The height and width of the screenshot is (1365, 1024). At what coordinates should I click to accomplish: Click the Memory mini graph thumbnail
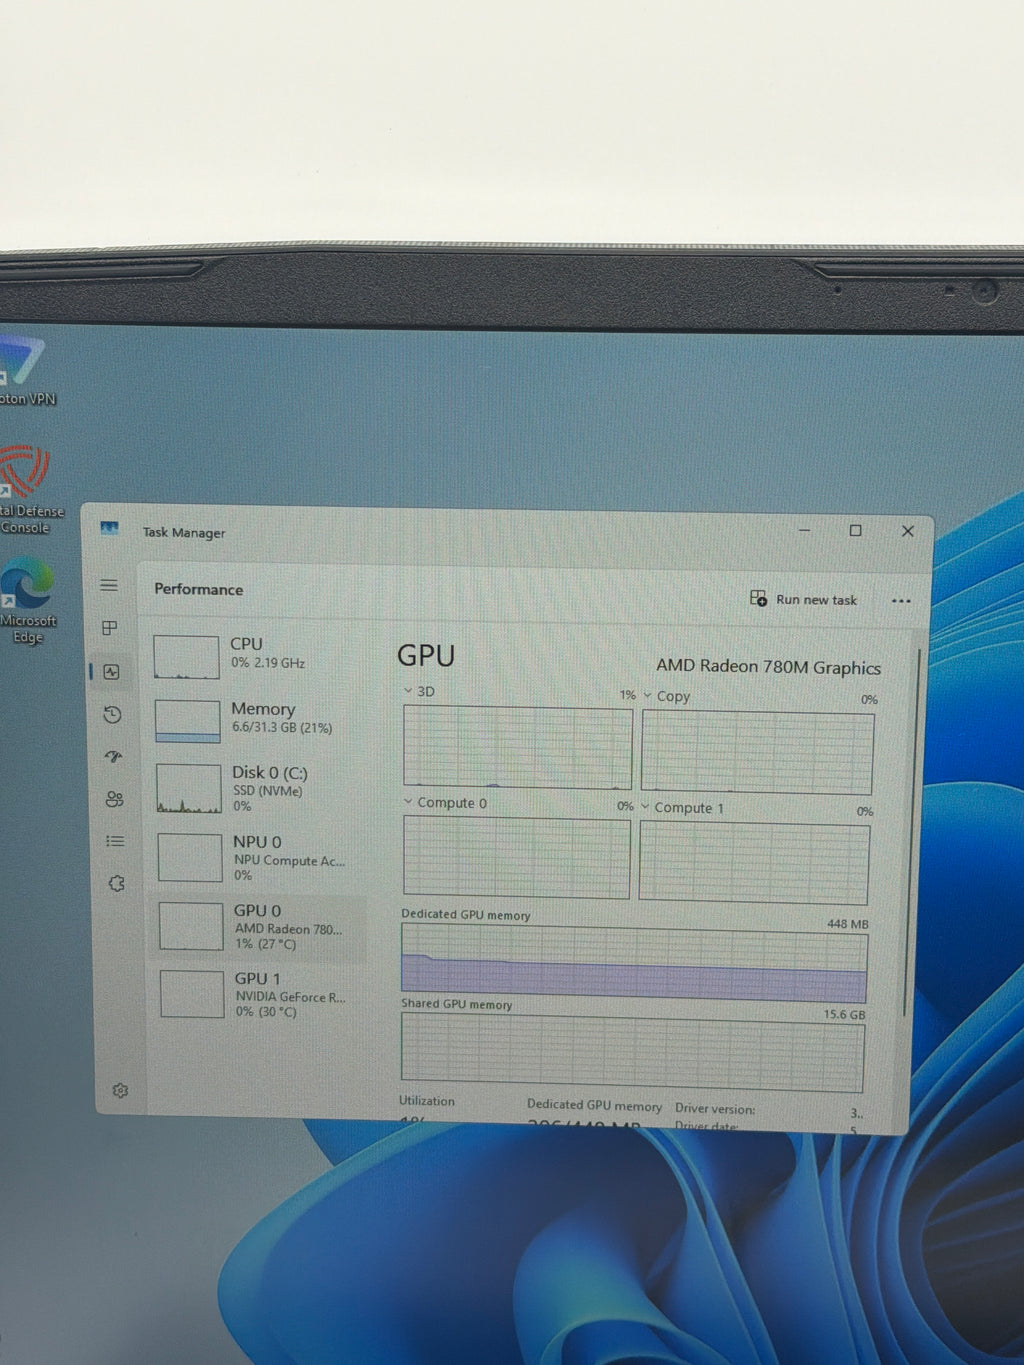click(187, 721)
